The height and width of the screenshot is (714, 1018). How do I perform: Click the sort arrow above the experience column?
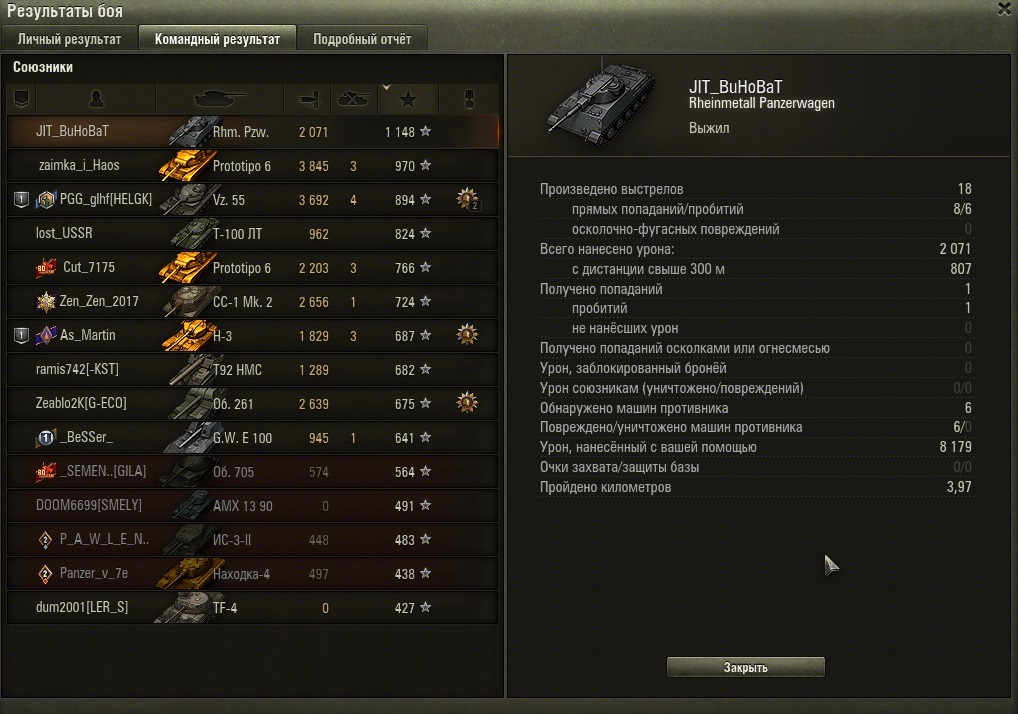click(x=386, y=87)
